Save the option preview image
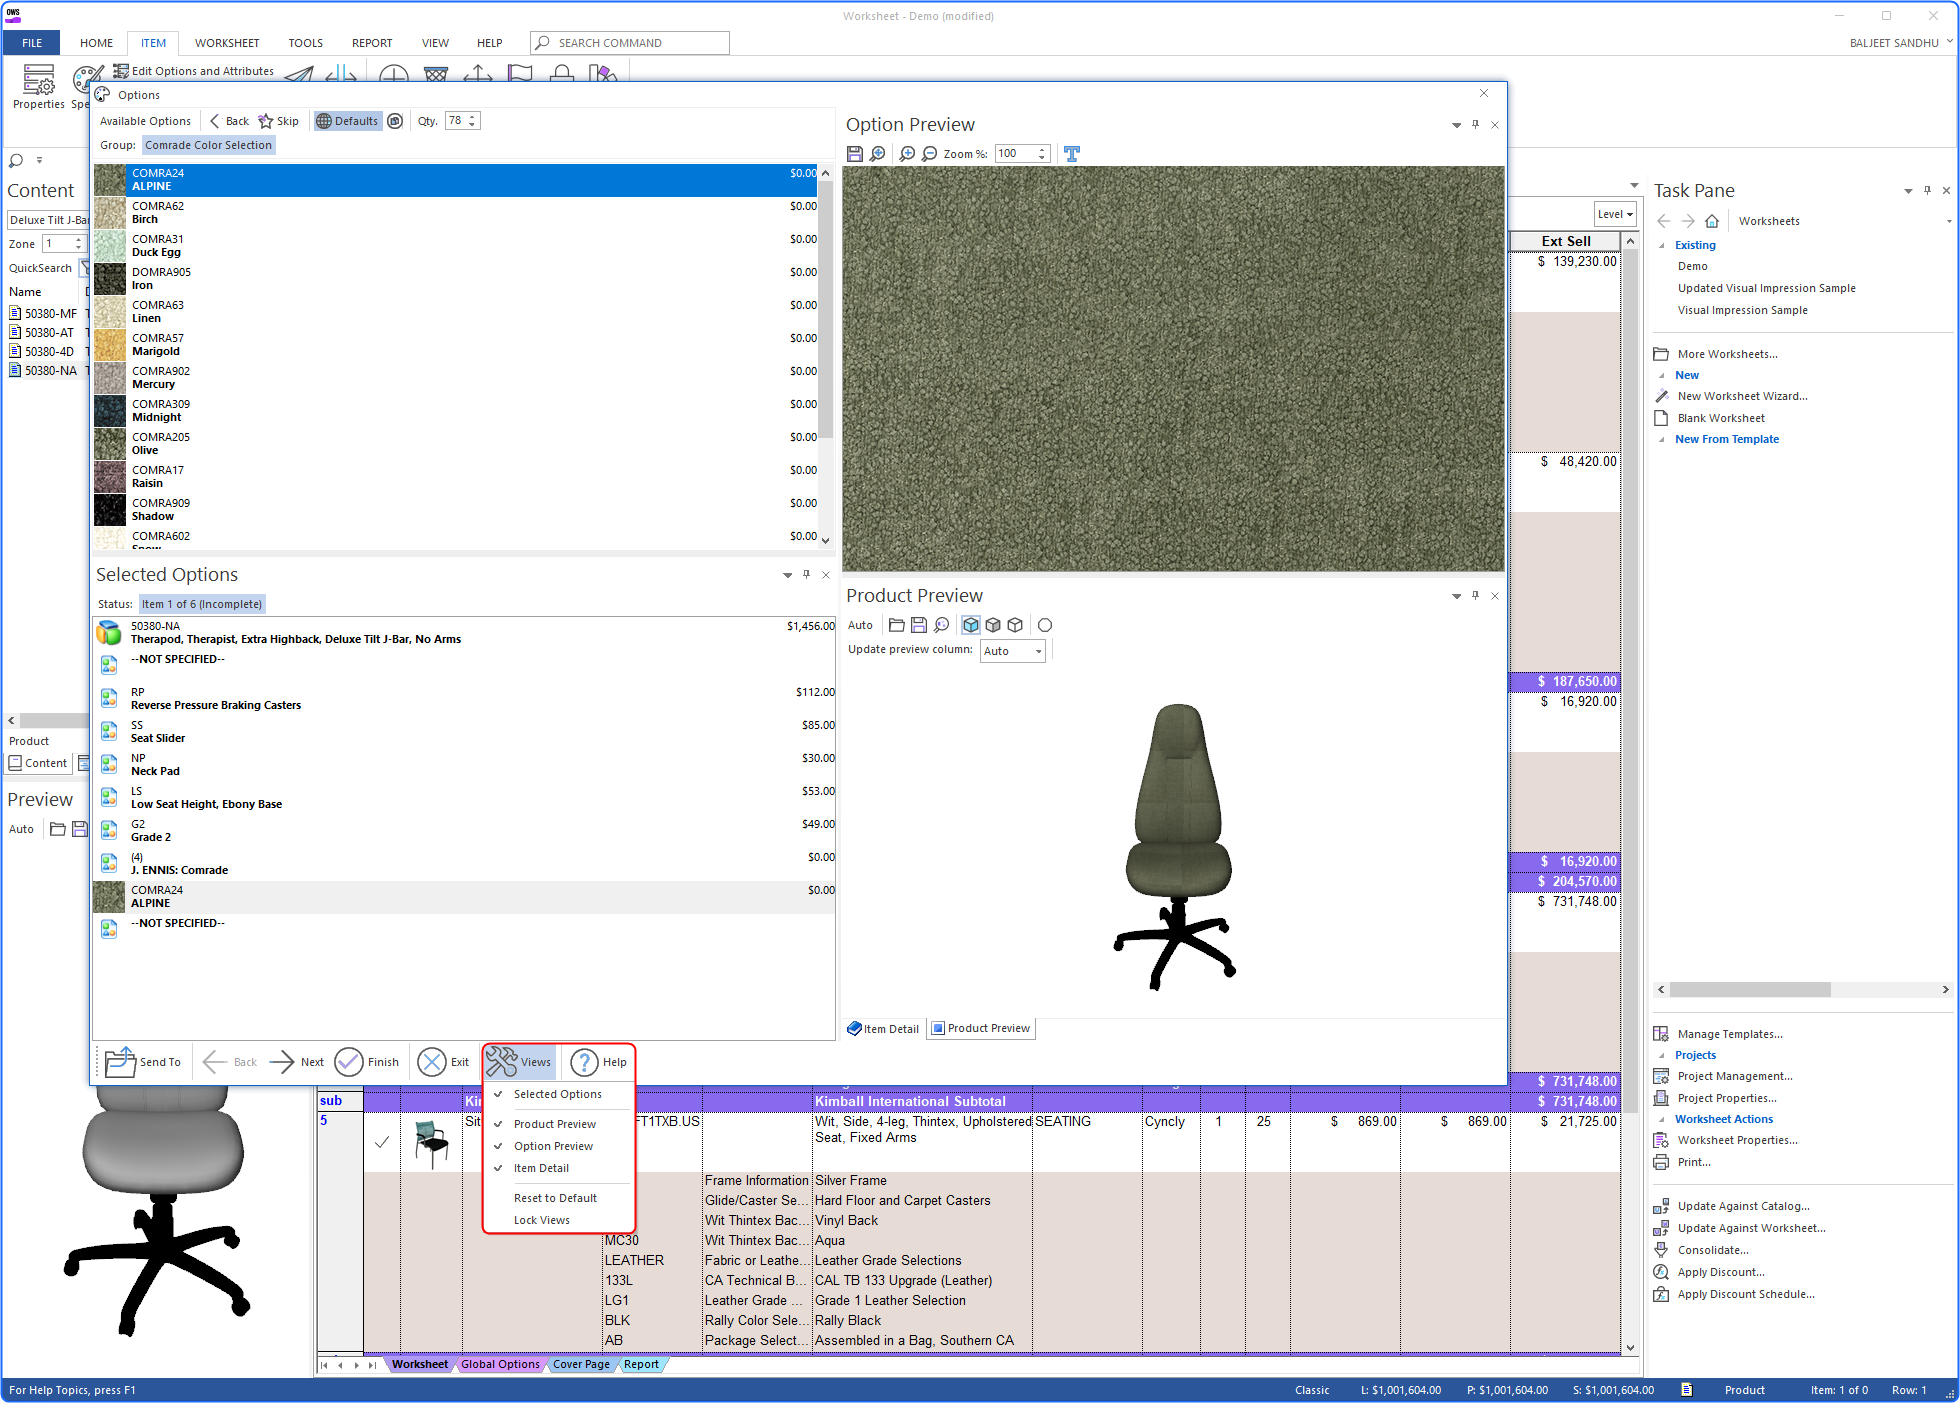This screenshot has height=1403, width=1960. click(854, 153)
